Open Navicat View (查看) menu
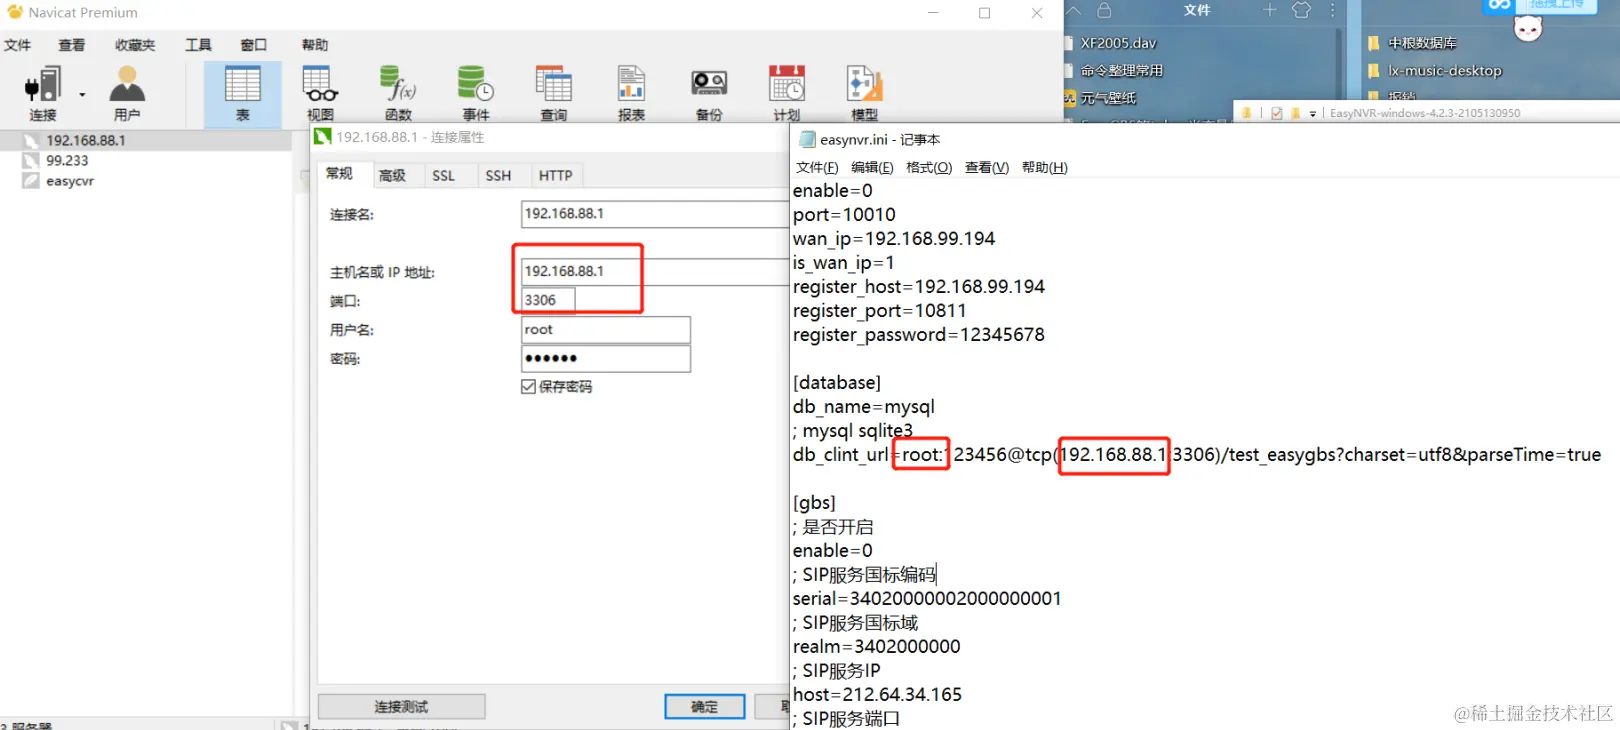This screenshot has width=1620, height=730. pos(72,45)
